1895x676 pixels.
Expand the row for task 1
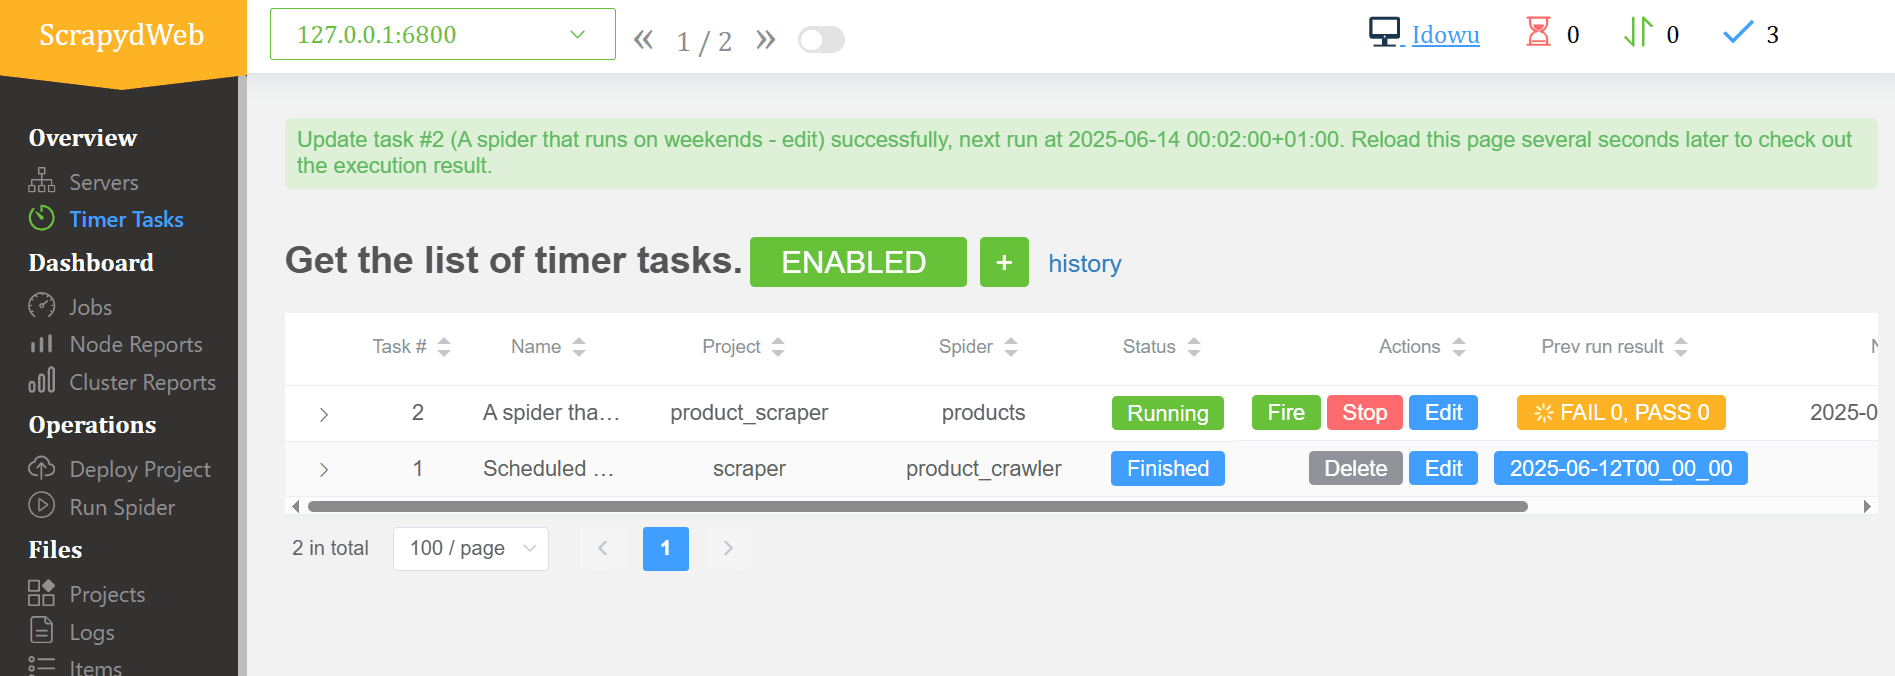coord(324,469)
